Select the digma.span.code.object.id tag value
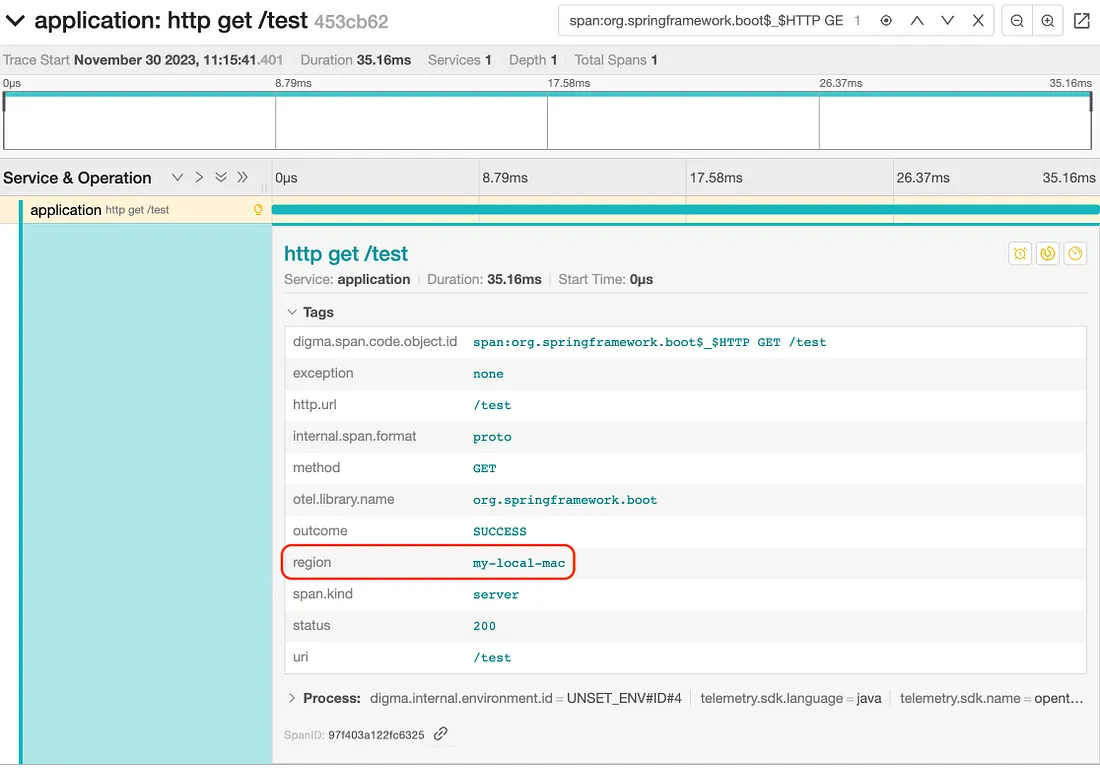1100x771 pixels. 651,342
